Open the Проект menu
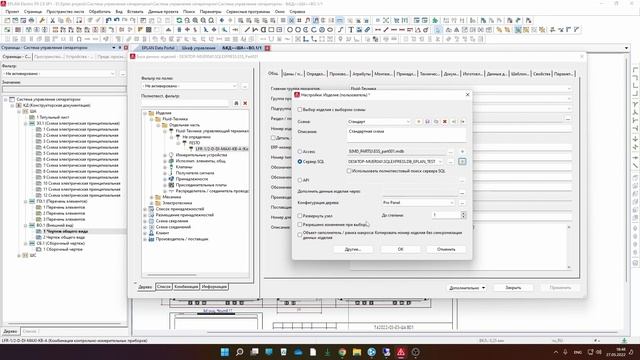This screenshot has height=360, width=640. click(12, 12)
